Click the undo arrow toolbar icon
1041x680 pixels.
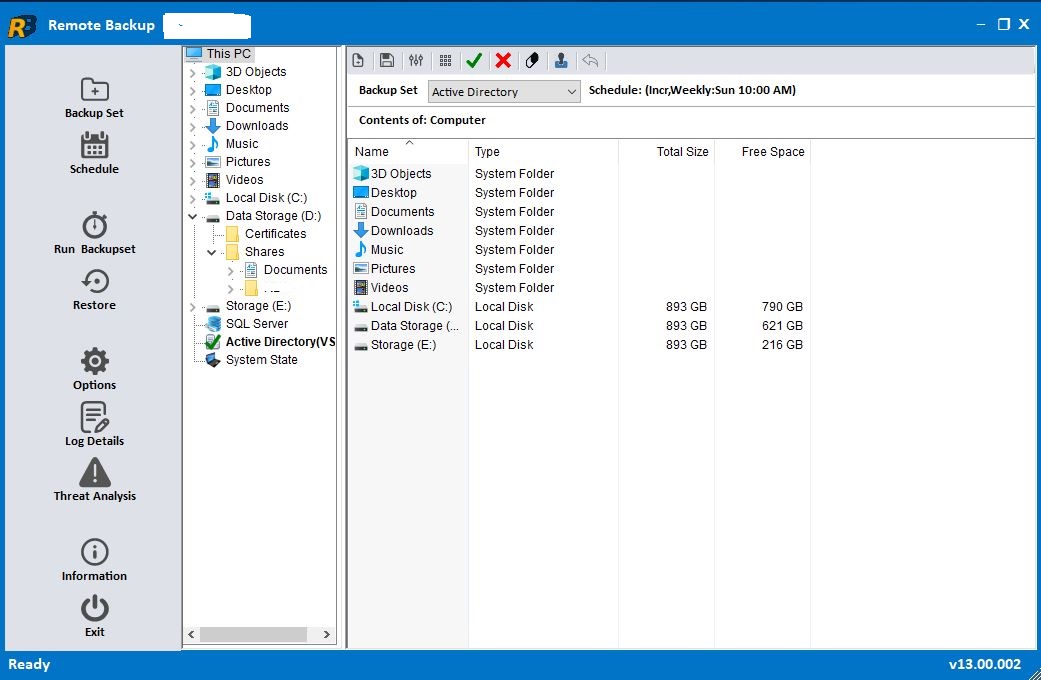(590, 60)
